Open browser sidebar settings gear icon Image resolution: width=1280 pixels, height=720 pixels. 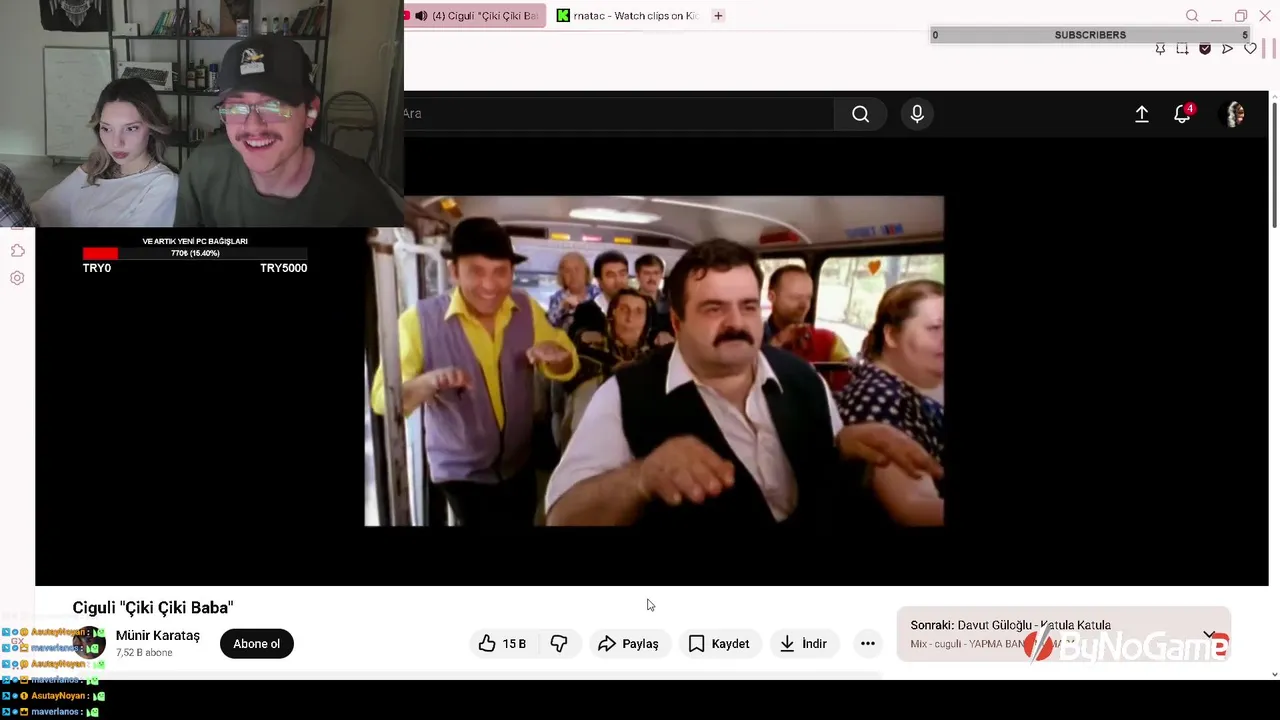(17, 278)
